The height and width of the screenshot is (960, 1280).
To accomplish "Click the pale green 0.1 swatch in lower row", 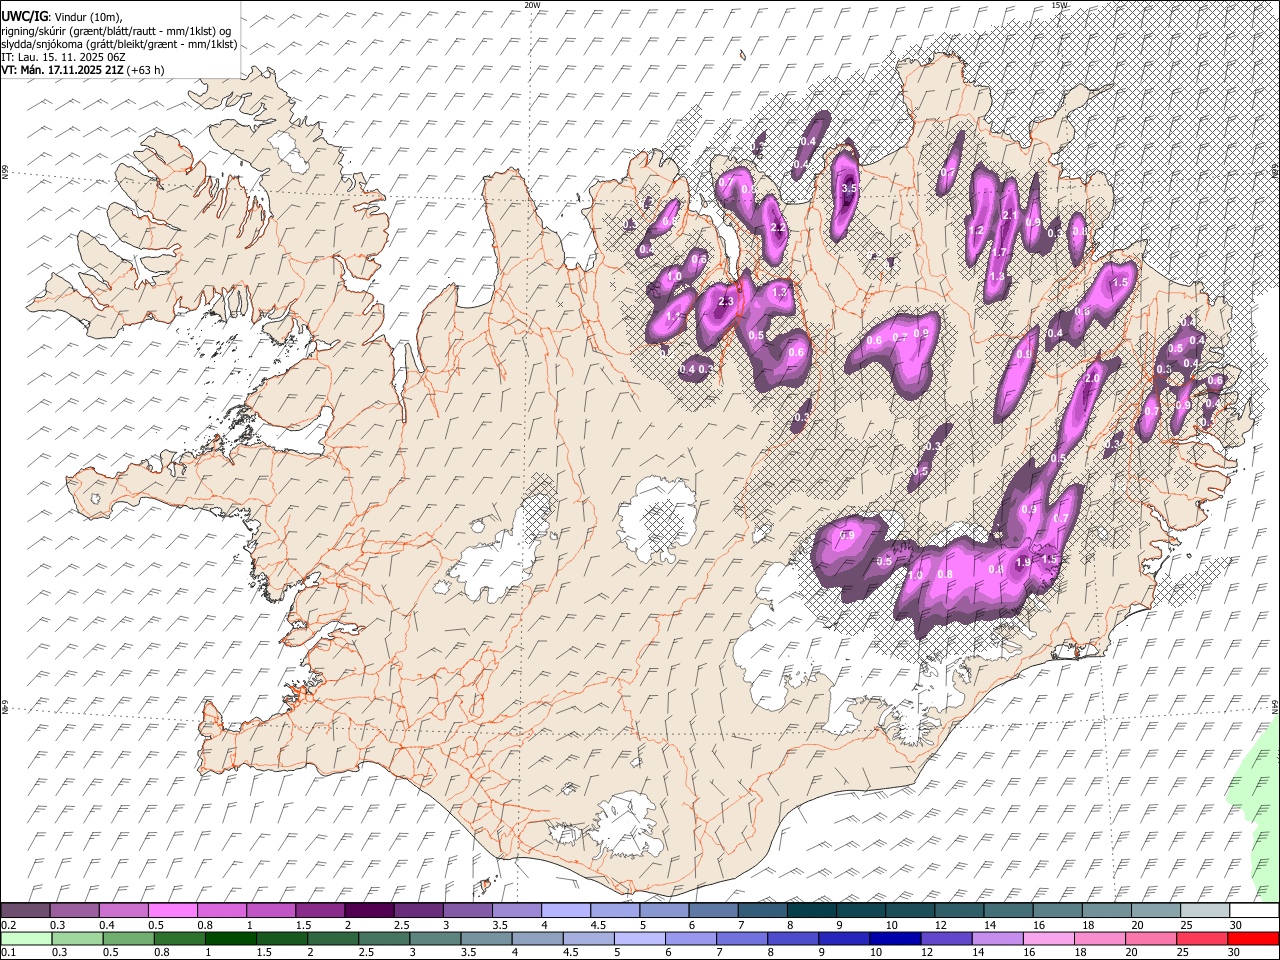I will pos(26,939).
